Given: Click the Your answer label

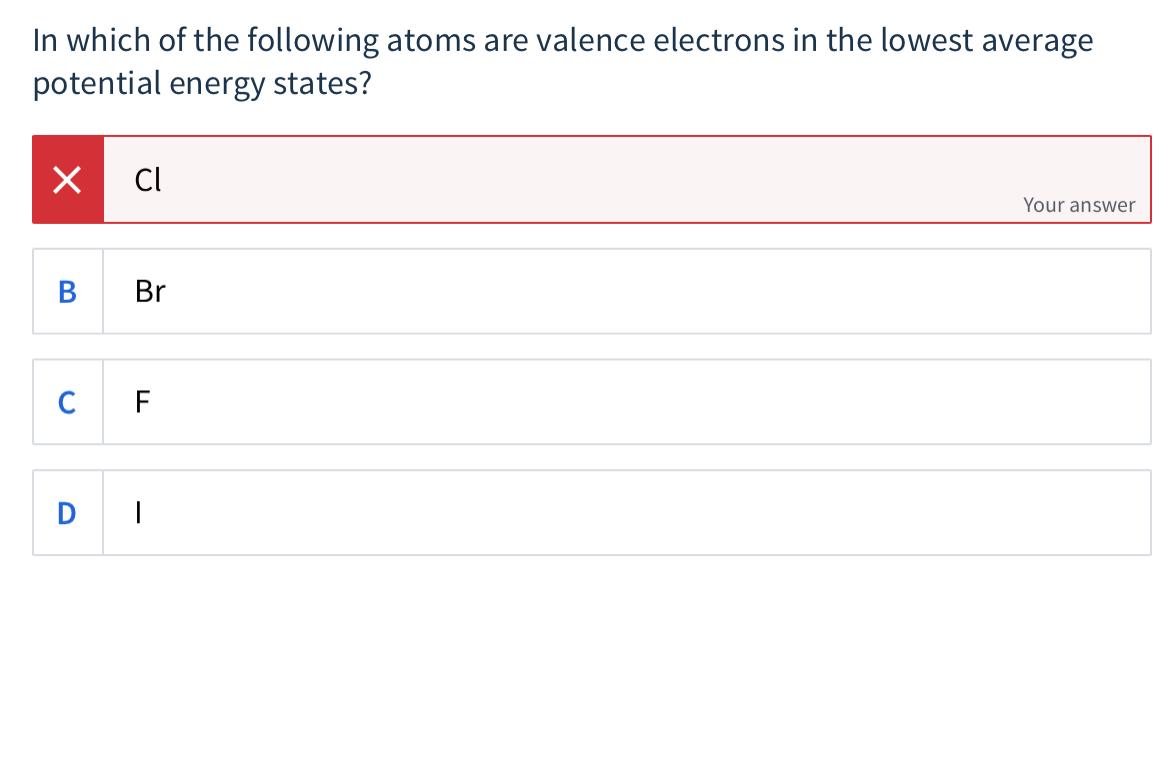Looking at the screenshot, I should (x=1080, y=204).
